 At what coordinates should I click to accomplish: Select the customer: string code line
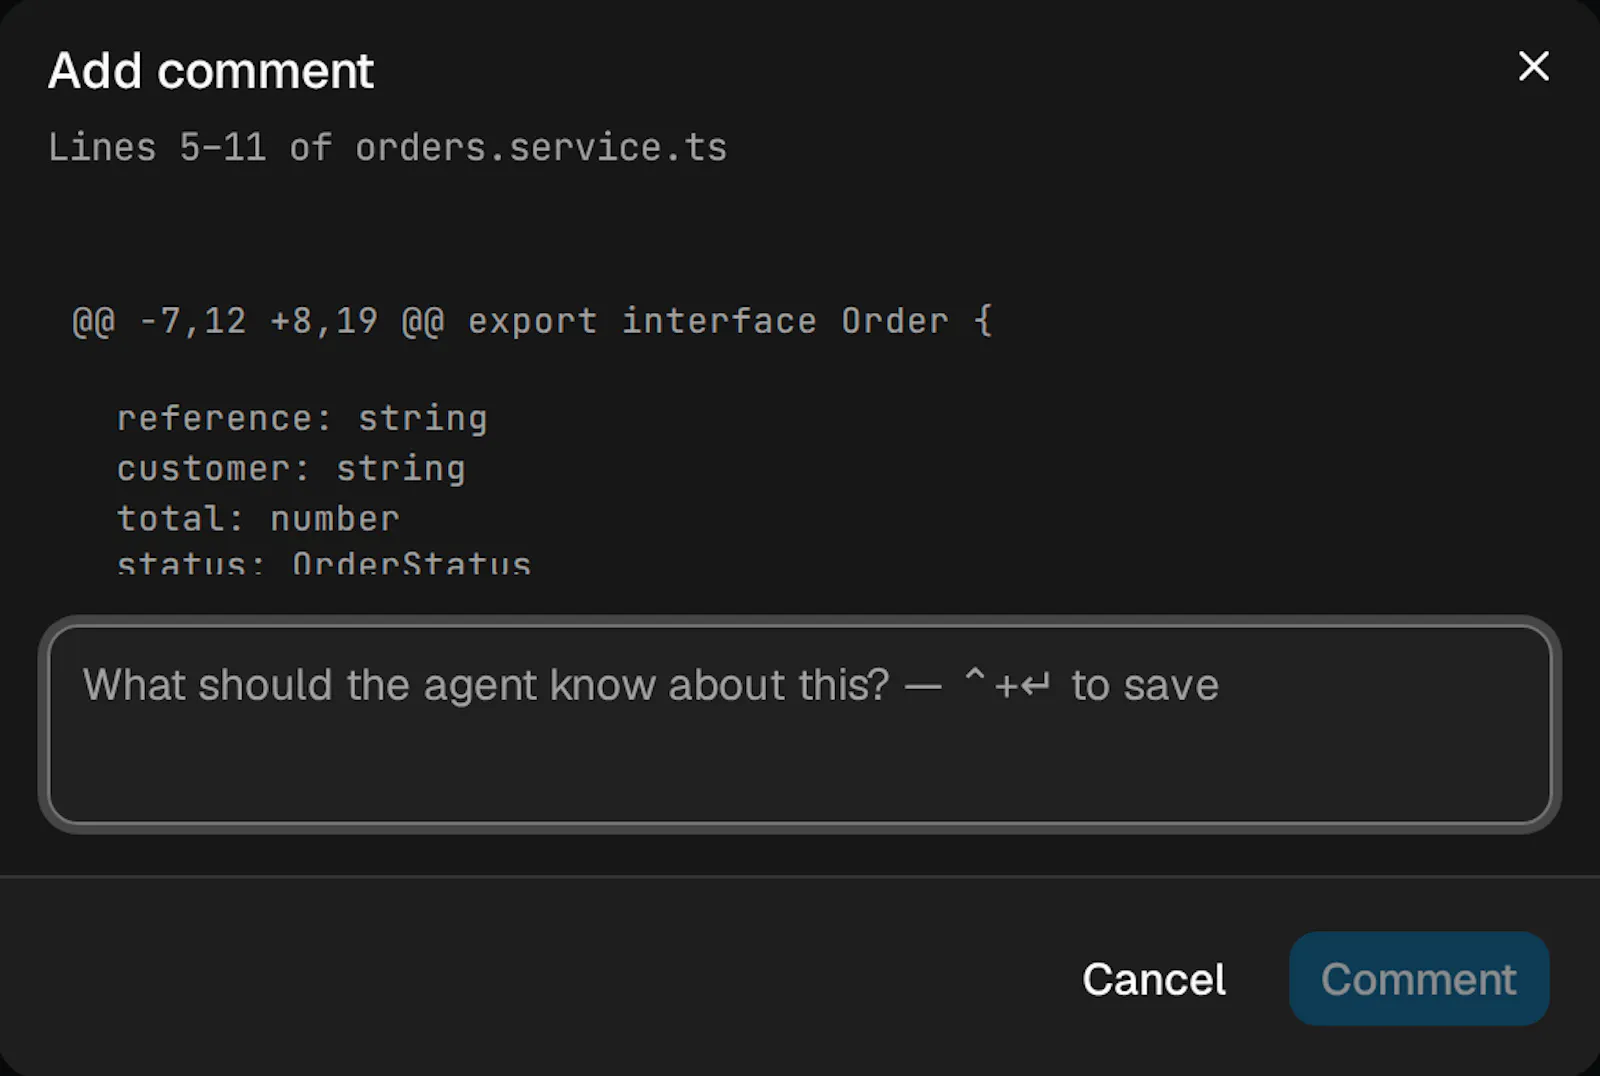[x=291, y=468]
